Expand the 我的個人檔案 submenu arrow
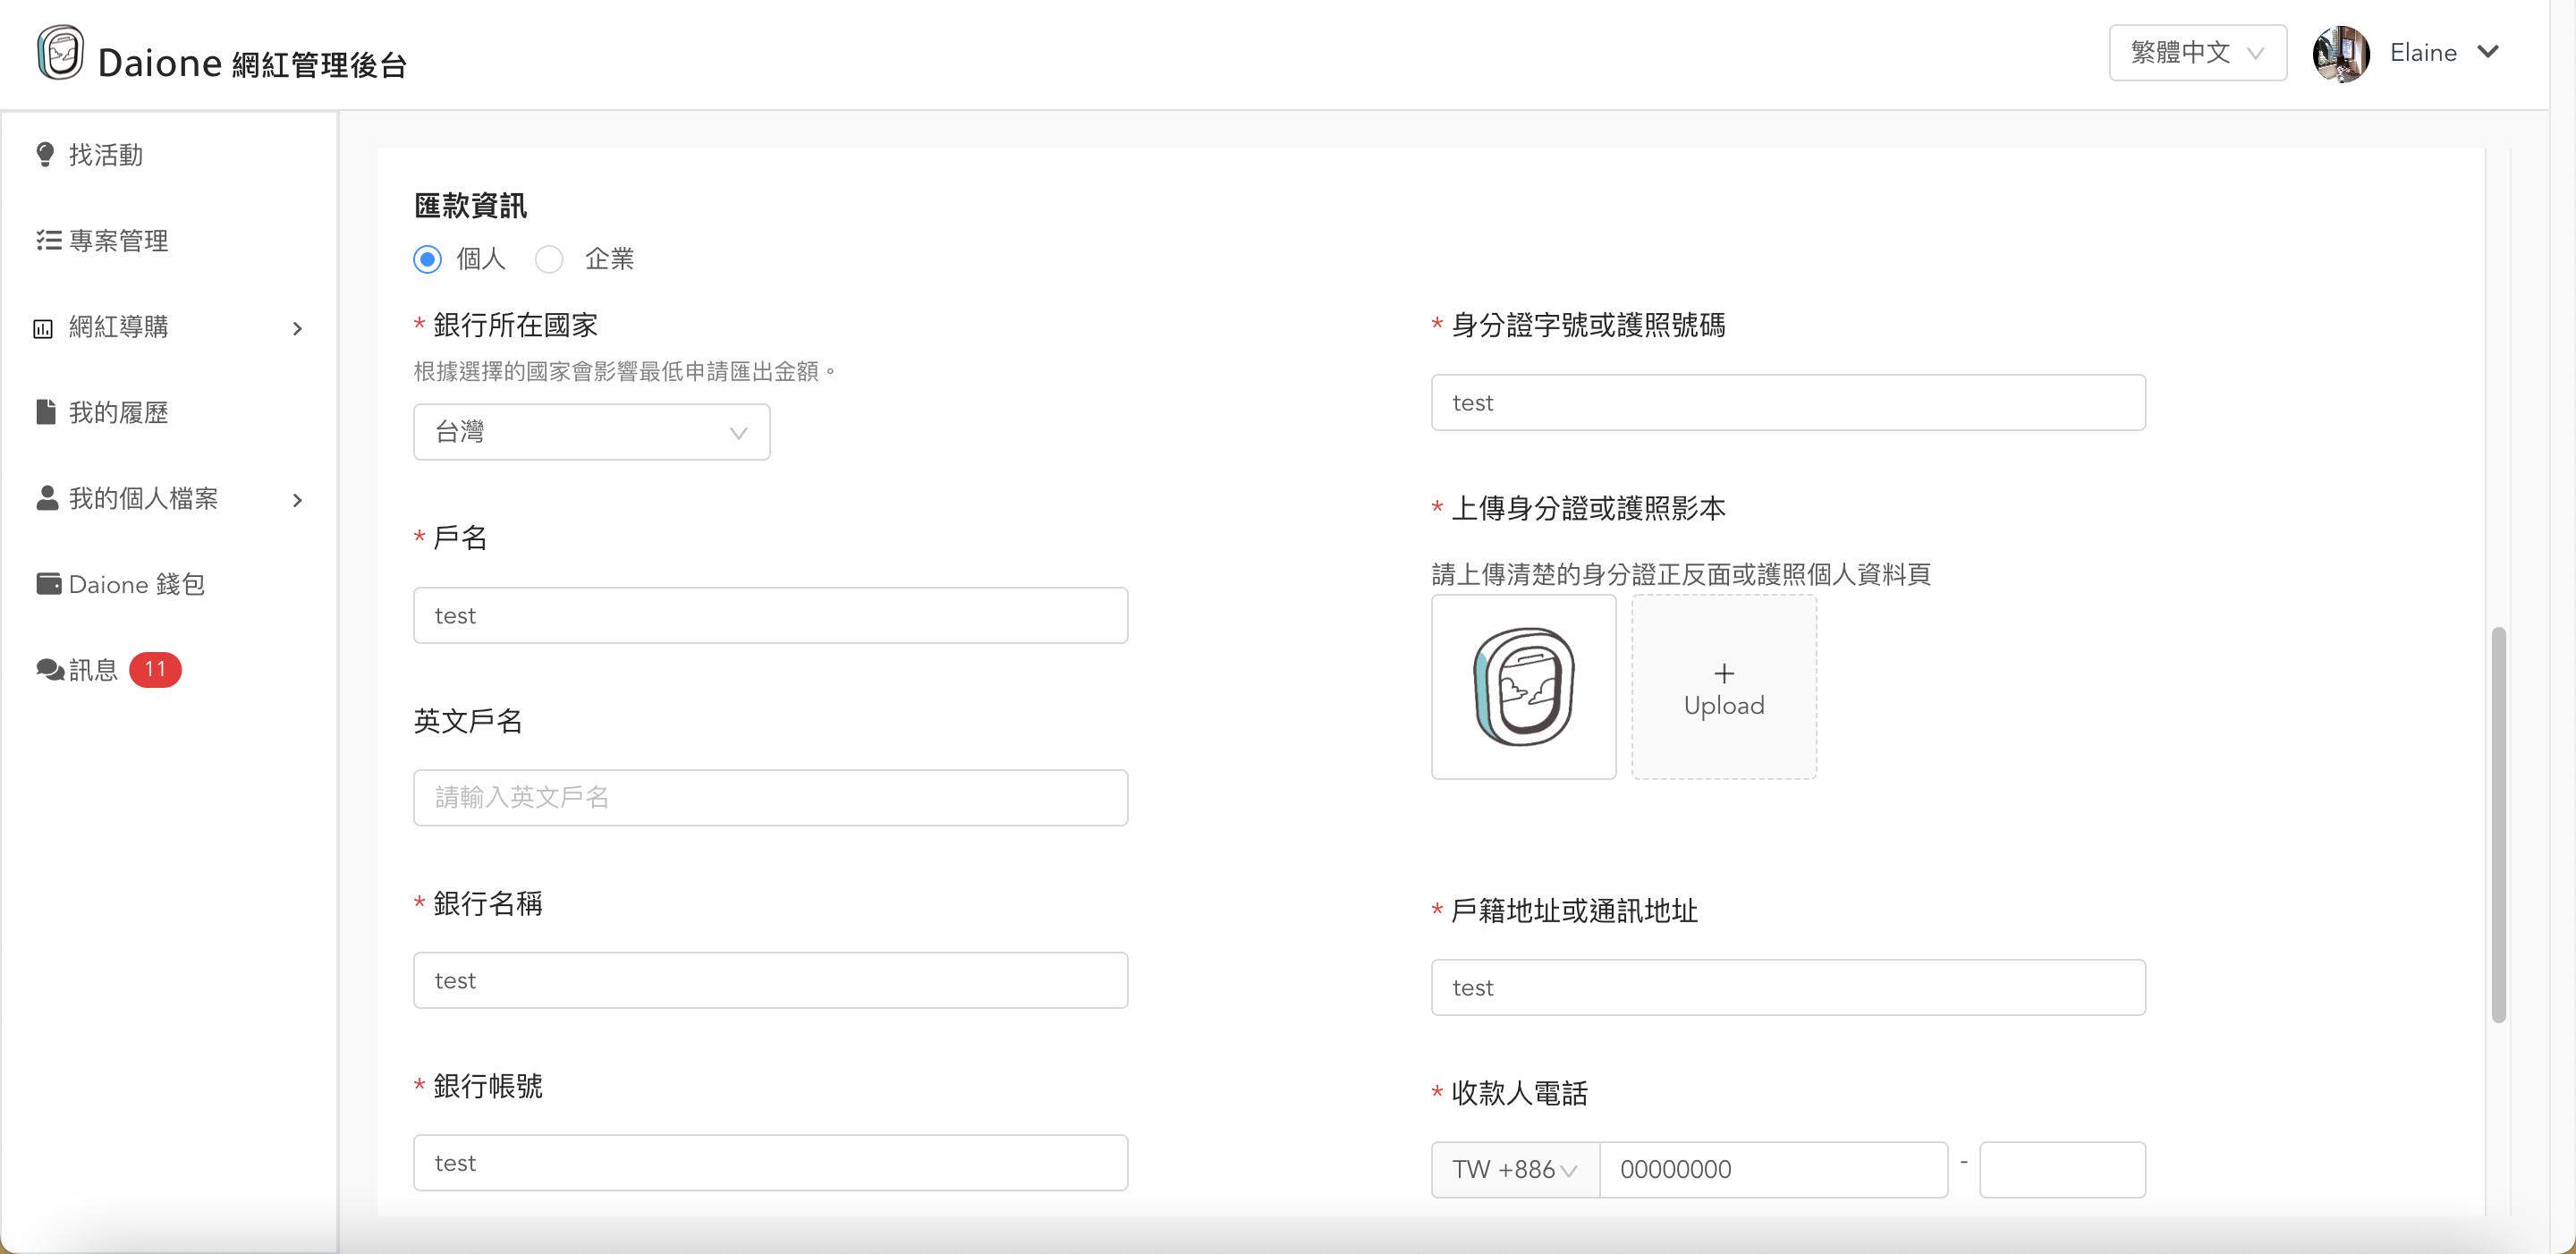 coord(297,500)
